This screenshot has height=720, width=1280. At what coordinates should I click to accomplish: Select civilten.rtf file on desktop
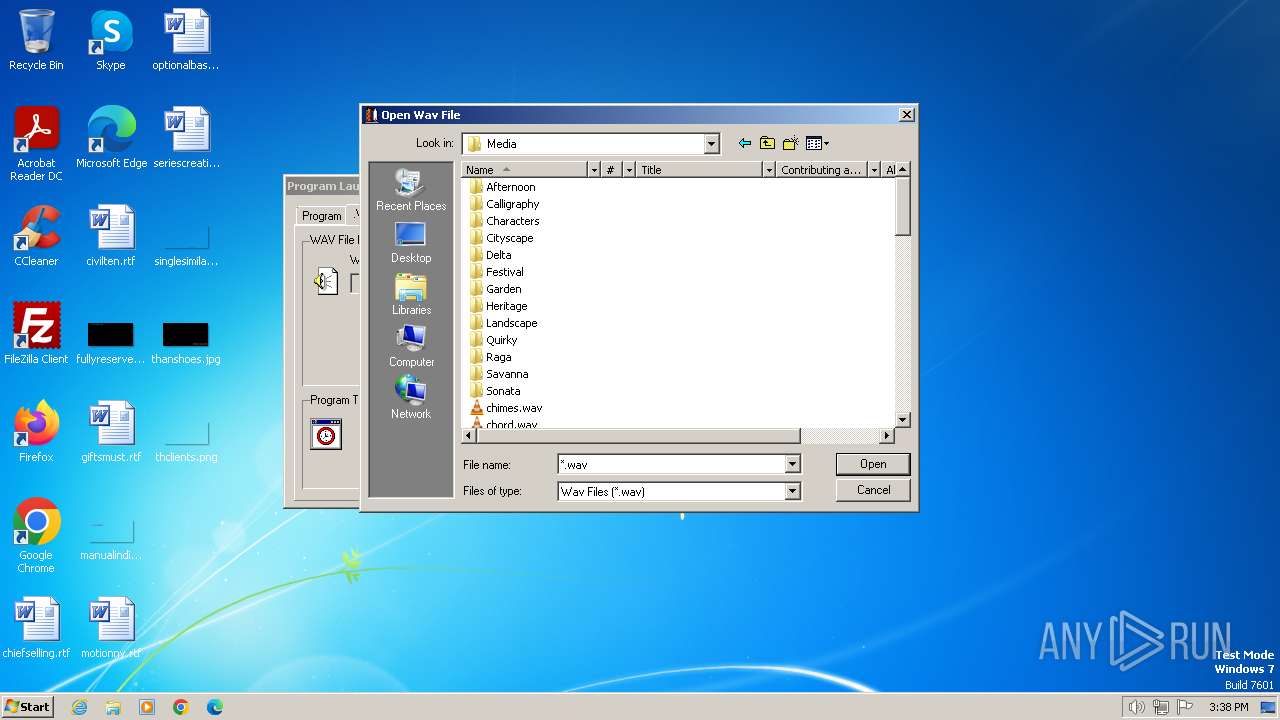pyautogui.click(x=110, y=236)
